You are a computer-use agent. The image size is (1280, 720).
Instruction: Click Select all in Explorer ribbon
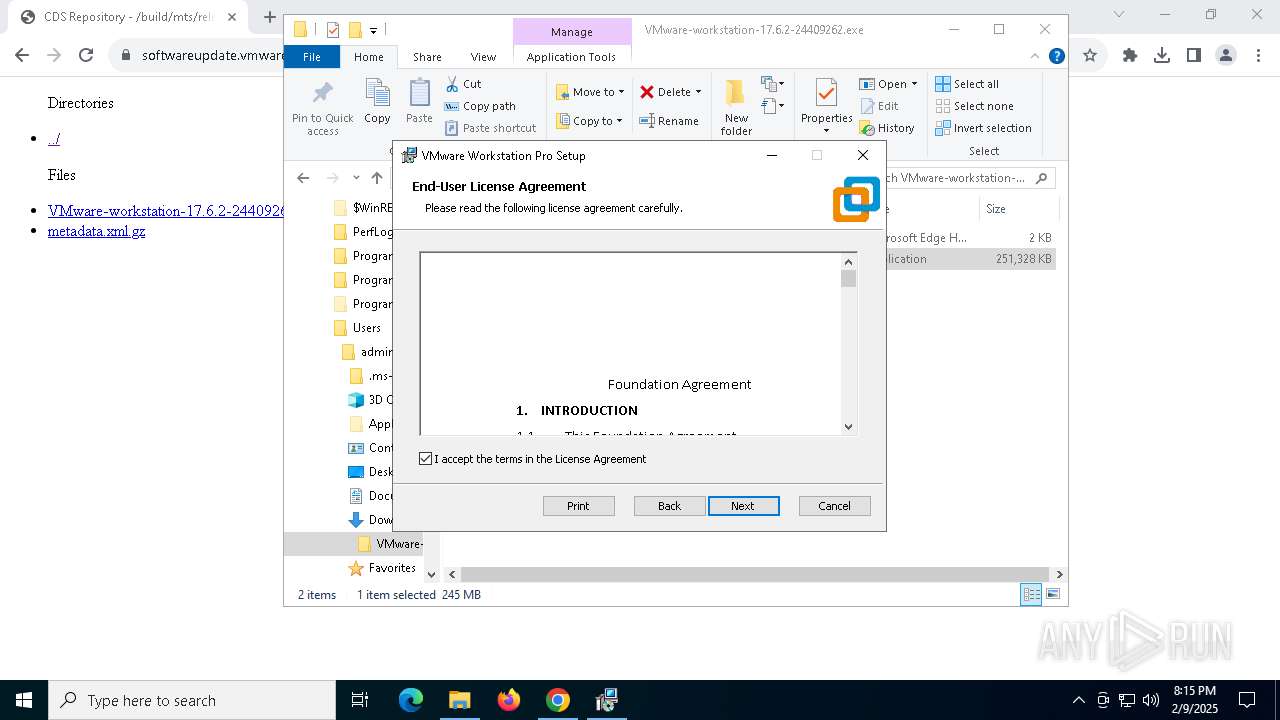pos(967,84)
